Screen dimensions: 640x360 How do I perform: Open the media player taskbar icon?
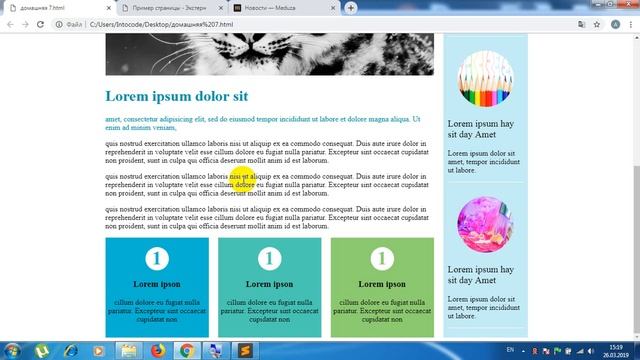[98, 351]
